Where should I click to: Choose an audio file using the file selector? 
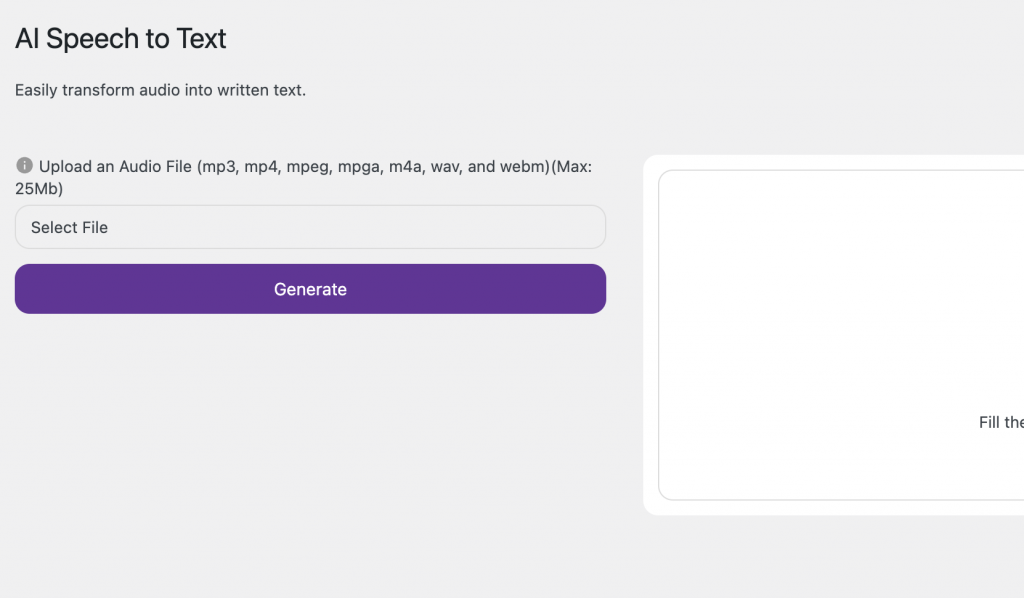(x=310, y=227)
